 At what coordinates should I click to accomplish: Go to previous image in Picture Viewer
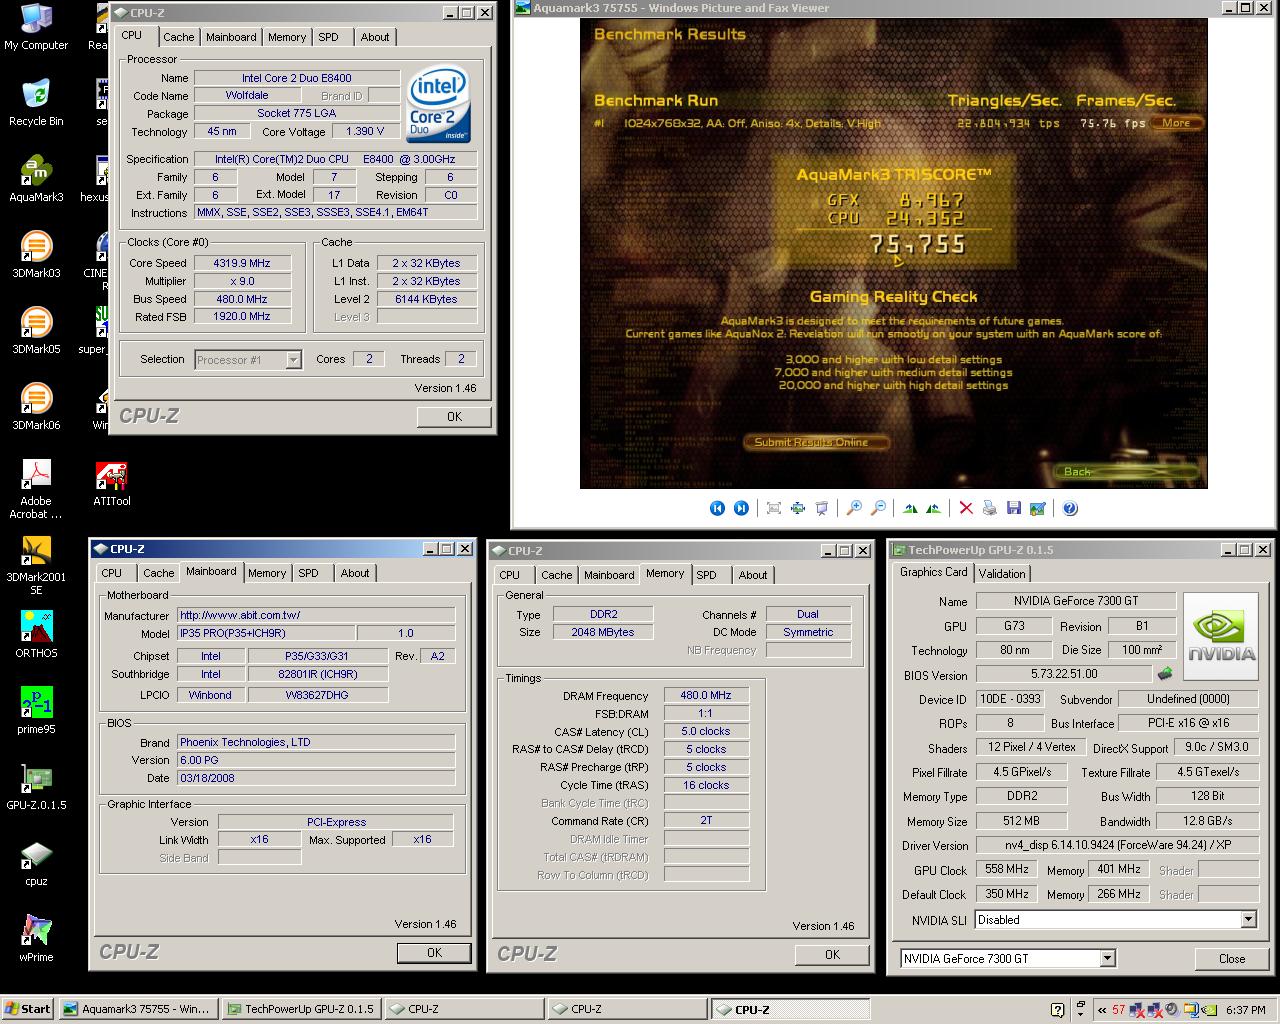pos(717,508)
